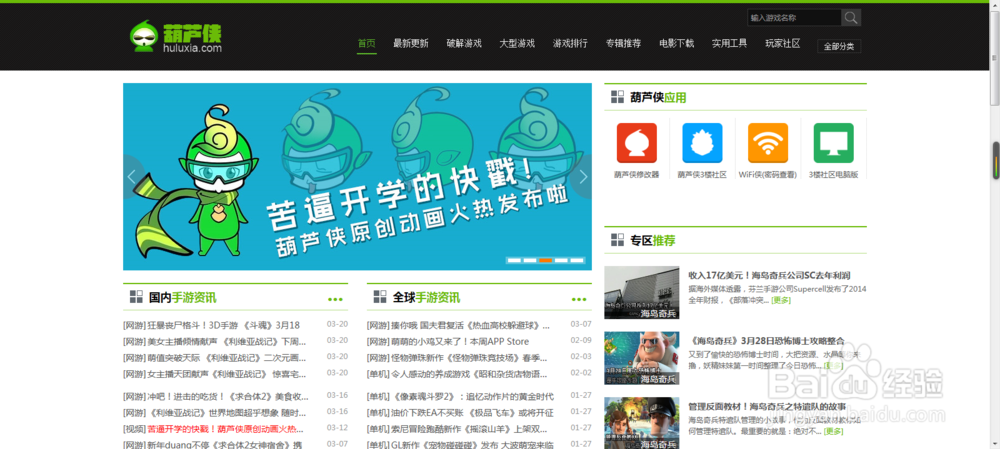Open the 葫芦侠修改器 app icon
Viewport: 1000px width, 449px height.
tap(636, 143)
